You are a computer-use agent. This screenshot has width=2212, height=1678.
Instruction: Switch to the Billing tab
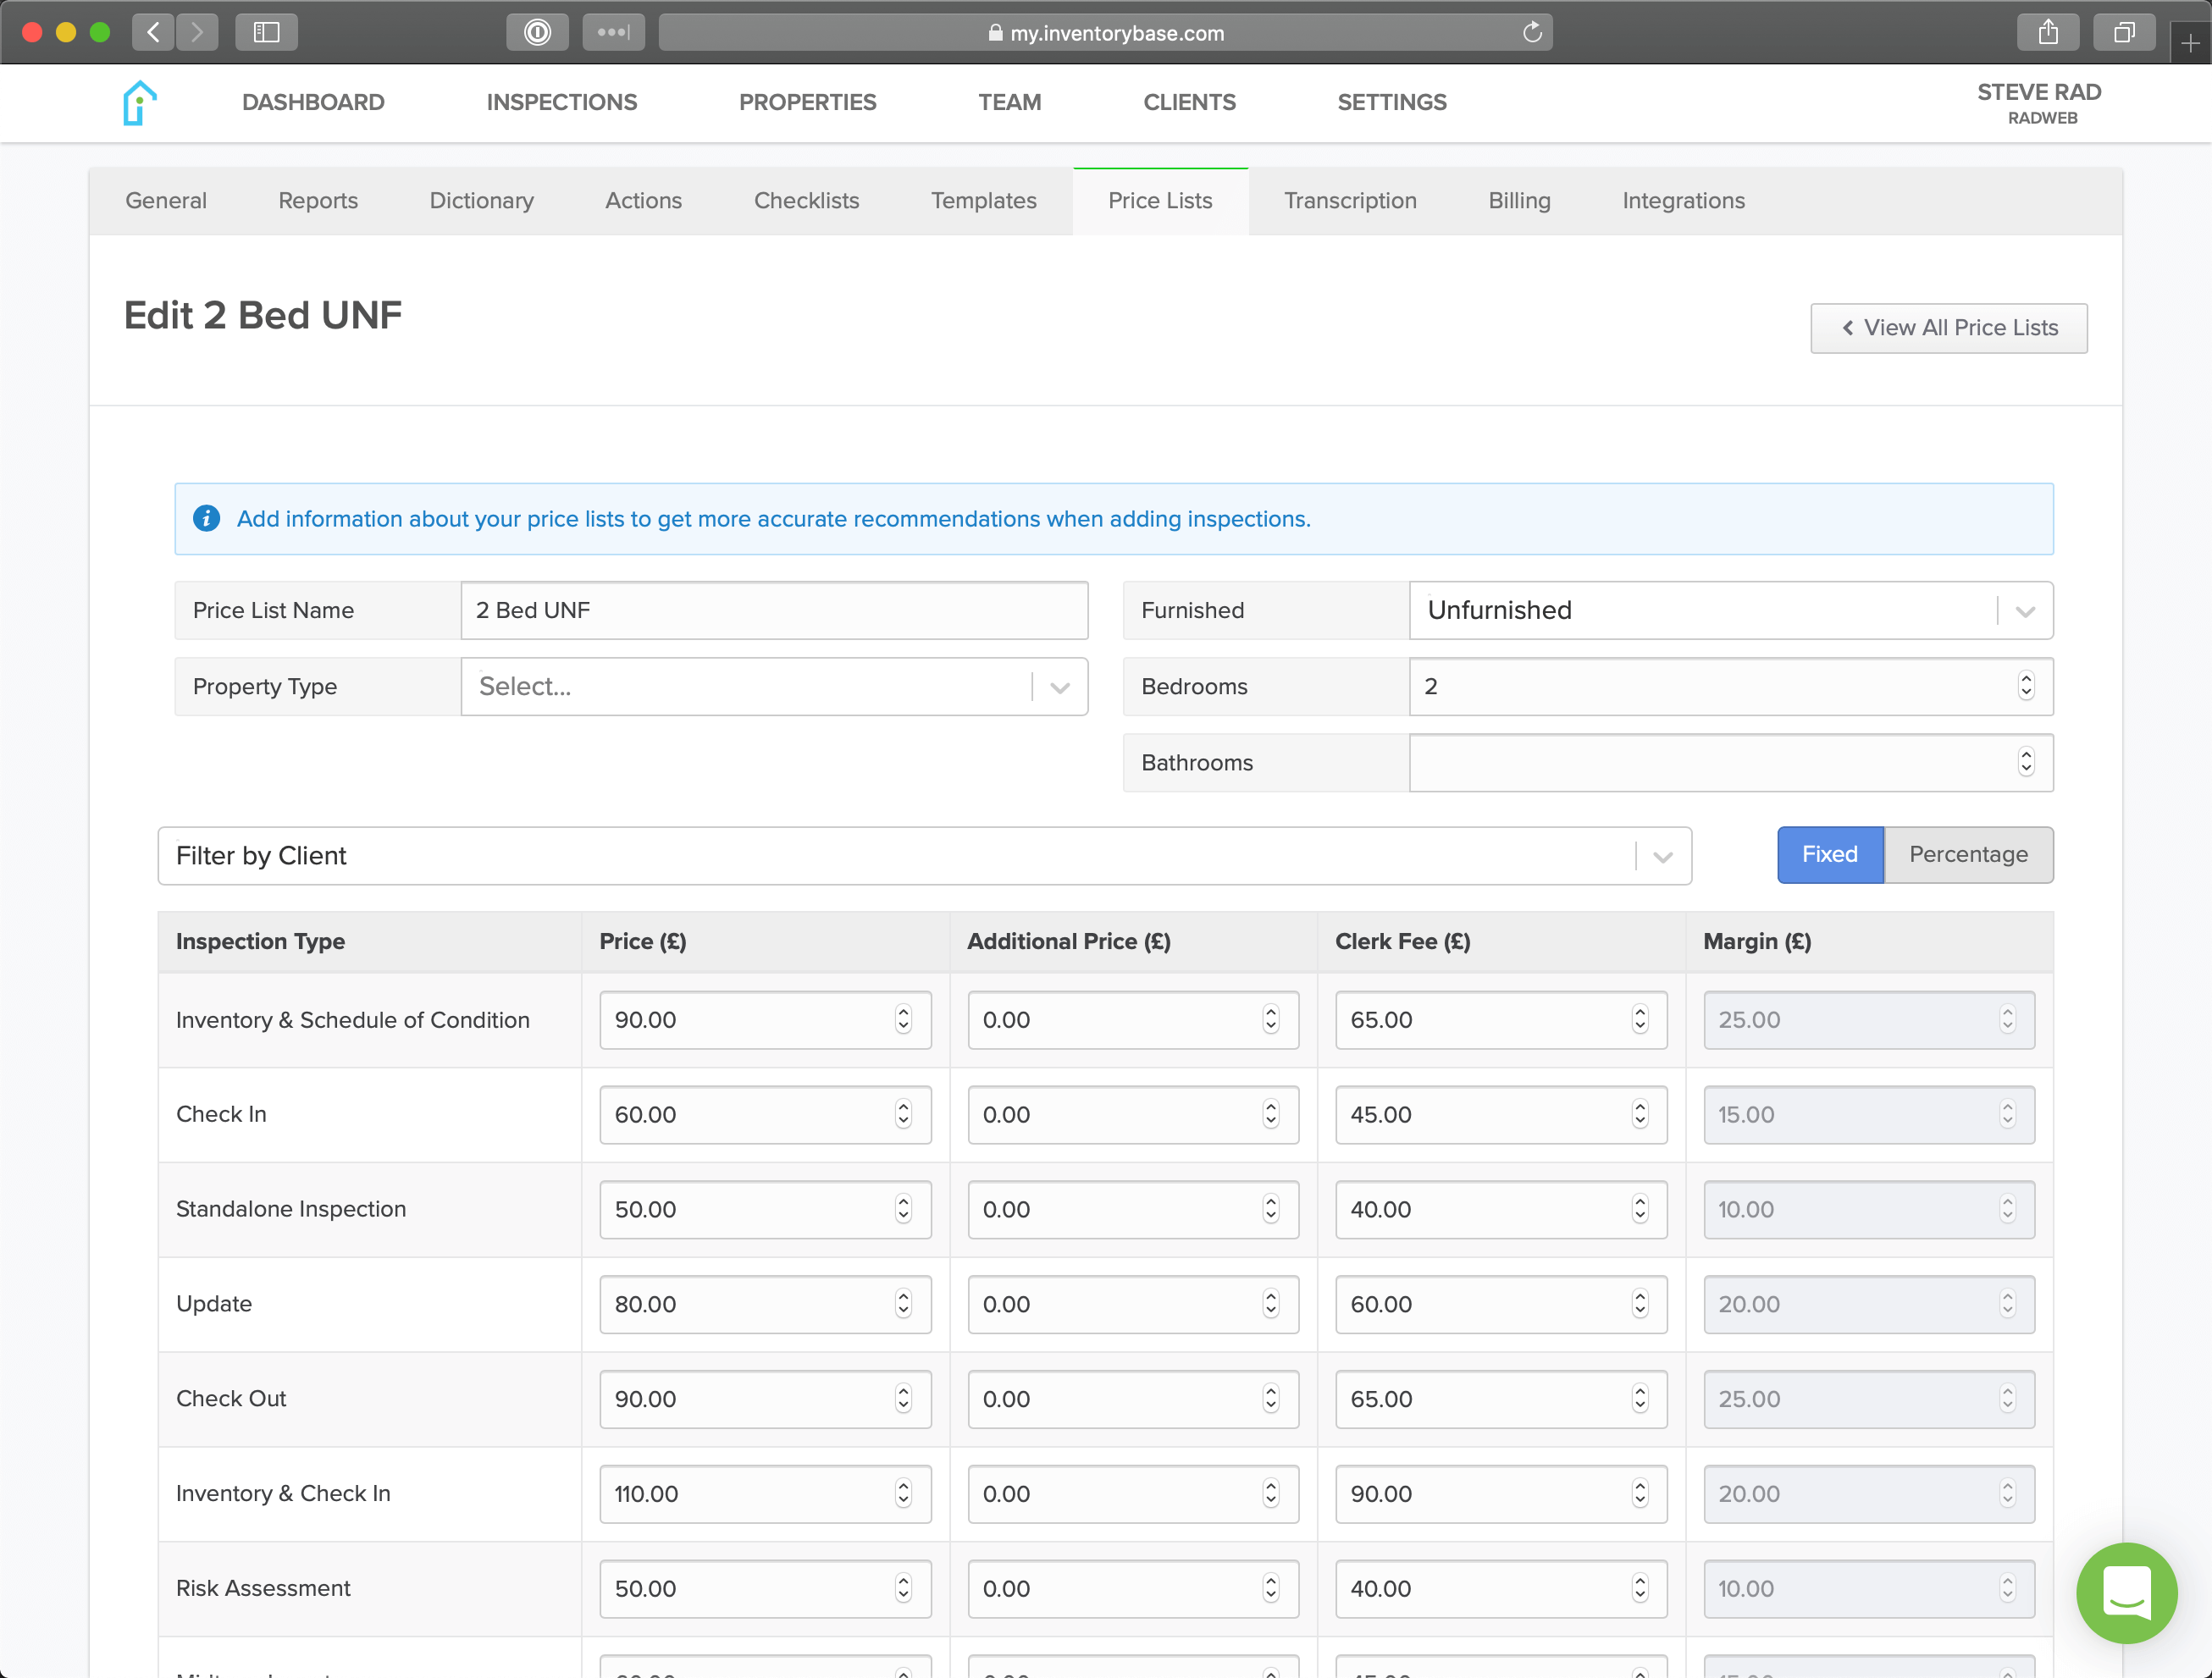(1519, 200)
